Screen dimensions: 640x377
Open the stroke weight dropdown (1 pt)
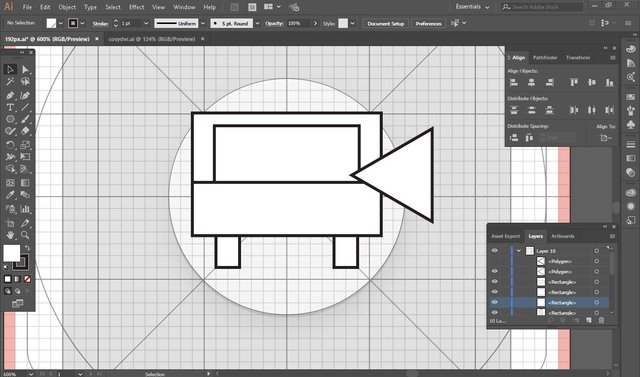(146, 24)
